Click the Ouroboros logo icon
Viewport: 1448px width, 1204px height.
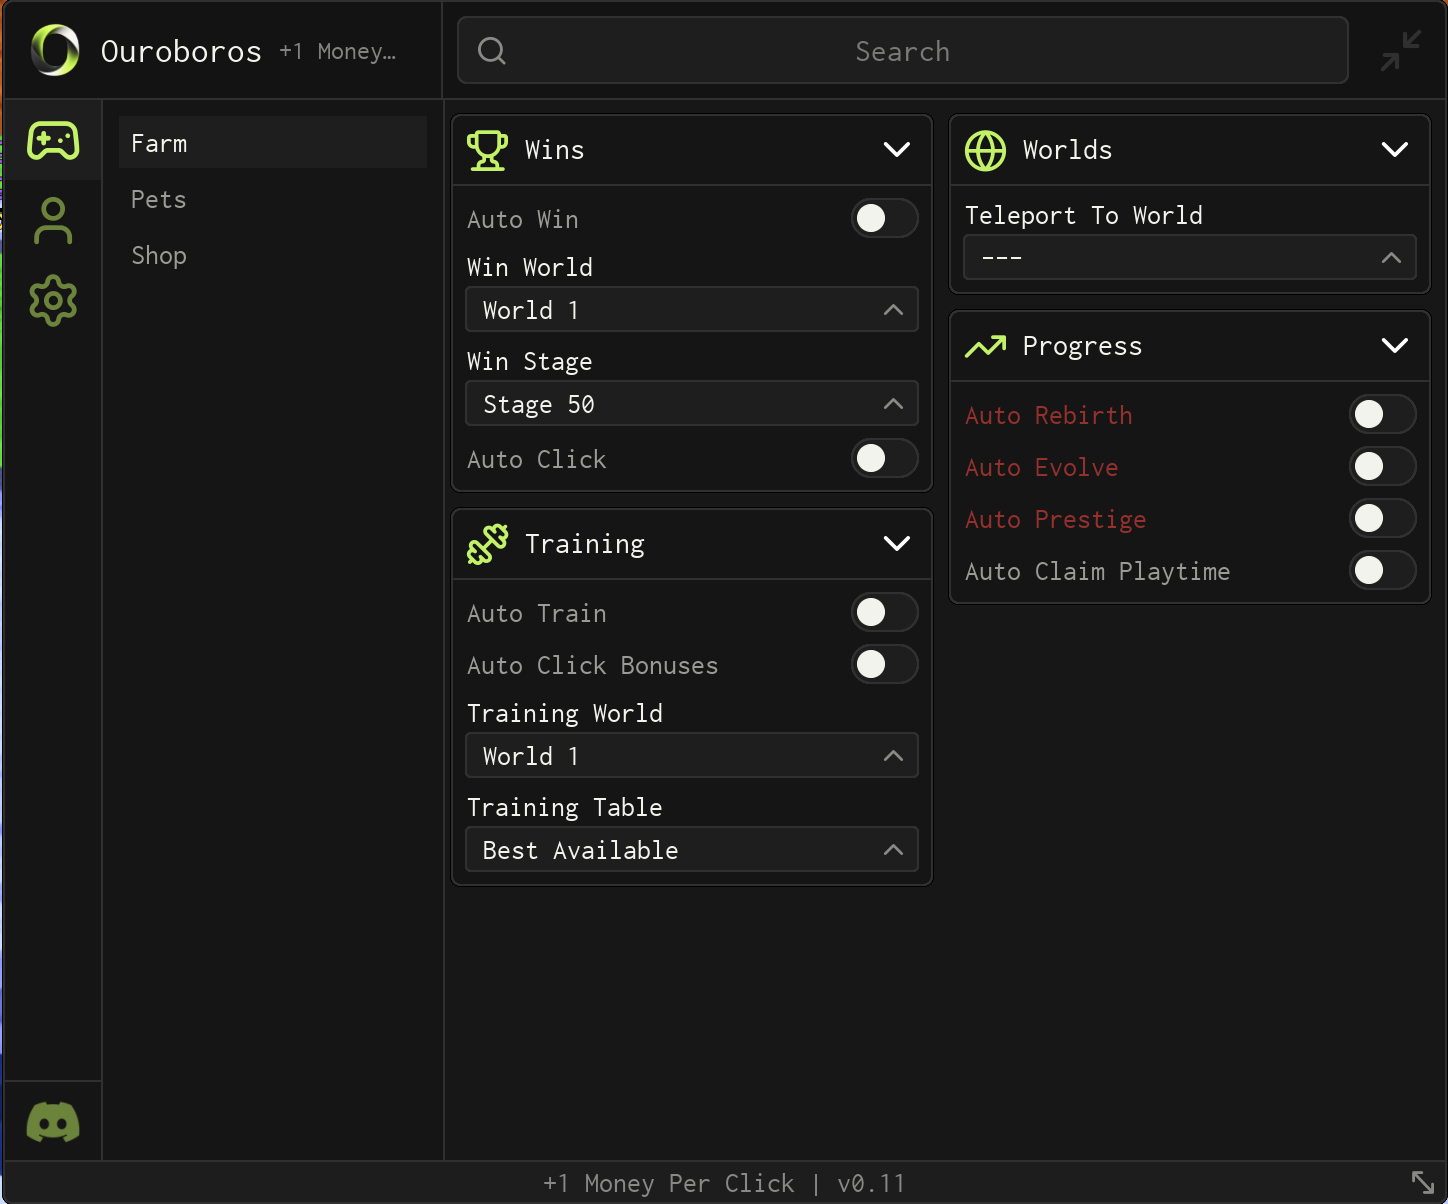click(x=55, y=51)
